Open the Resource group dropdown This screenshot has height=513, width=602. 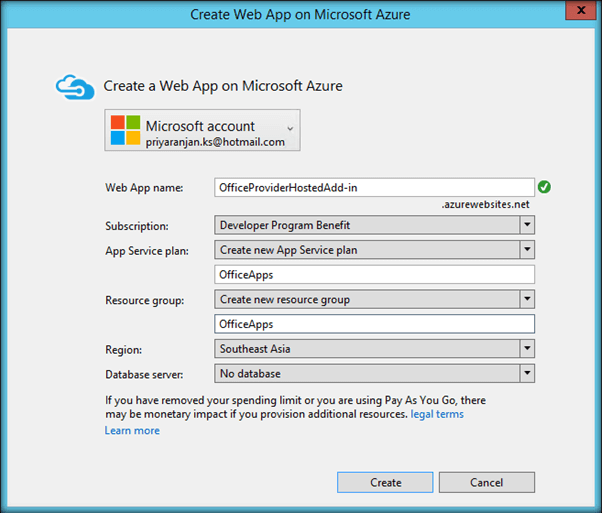coord(526,299)
